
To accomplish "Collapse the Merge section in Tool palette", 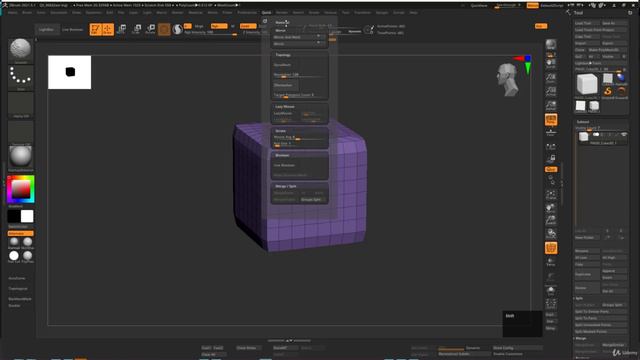I will click(580, 338).
